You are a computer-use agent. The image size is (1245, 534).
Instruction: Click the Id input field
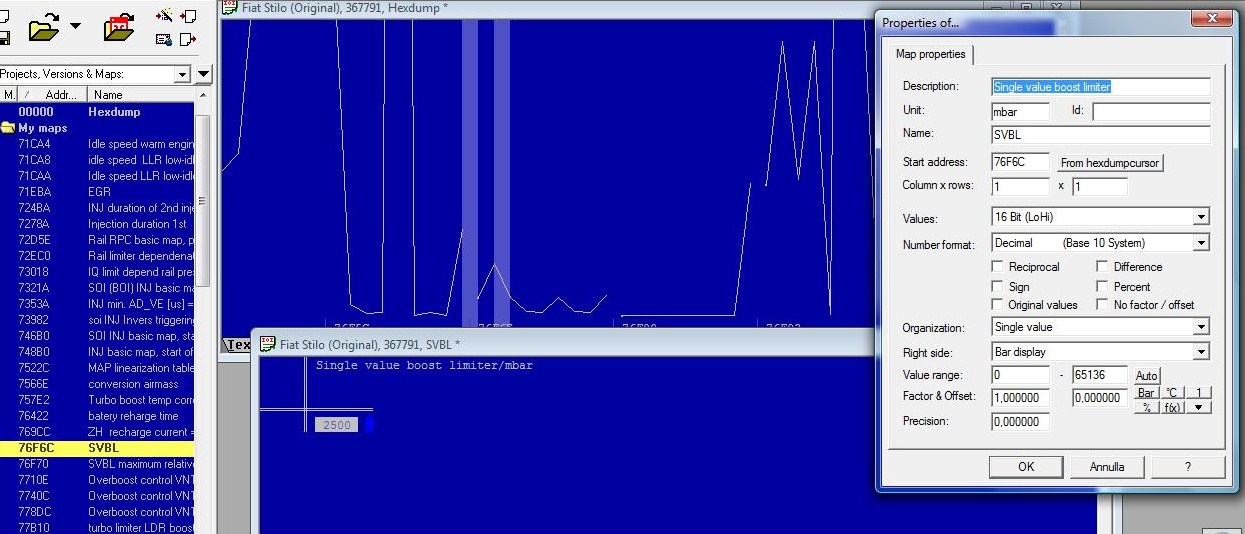point(1151,112)
